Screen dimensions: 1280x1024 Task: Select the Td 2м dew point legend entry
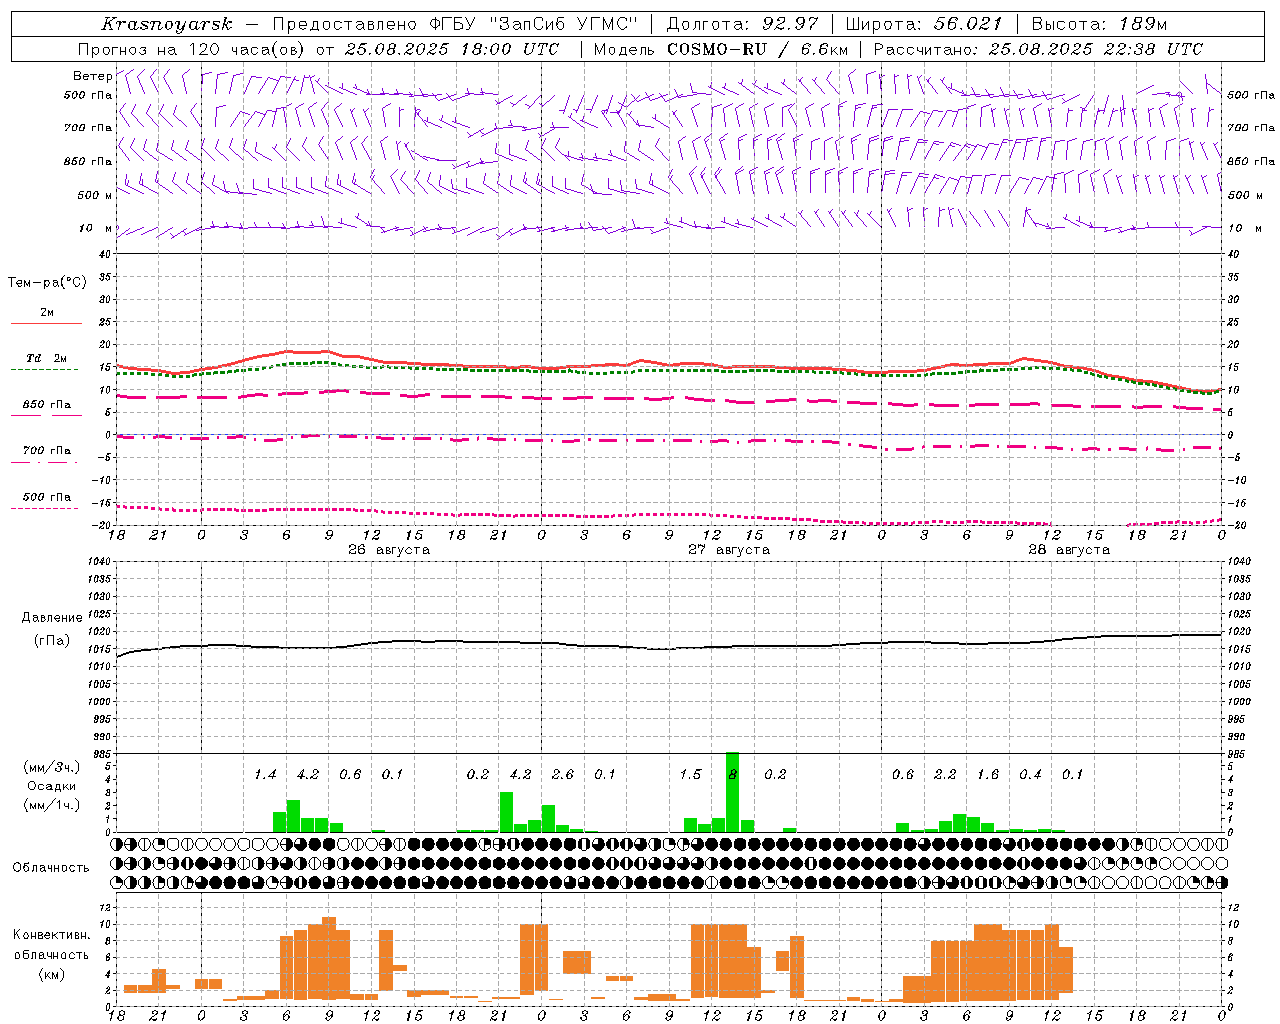point(47,358)
